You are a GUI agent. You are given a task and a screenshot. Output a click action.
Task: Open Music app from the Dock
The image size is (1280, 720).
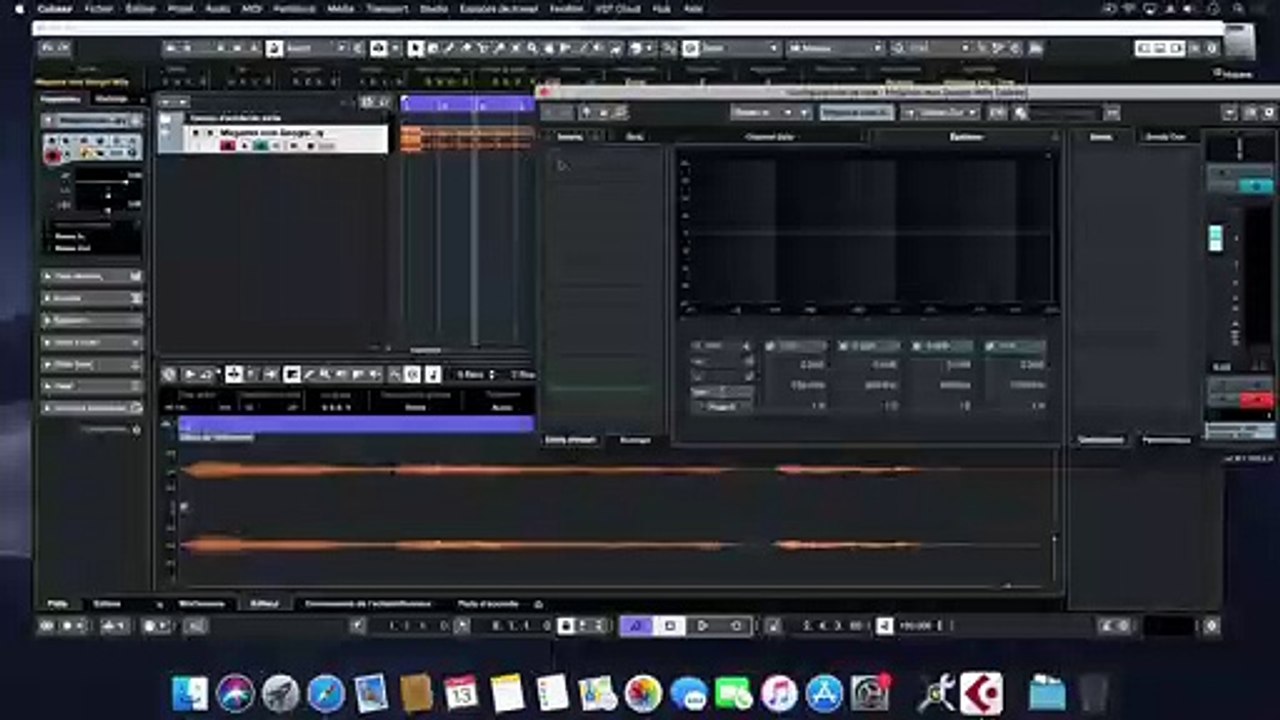[779, 693]
